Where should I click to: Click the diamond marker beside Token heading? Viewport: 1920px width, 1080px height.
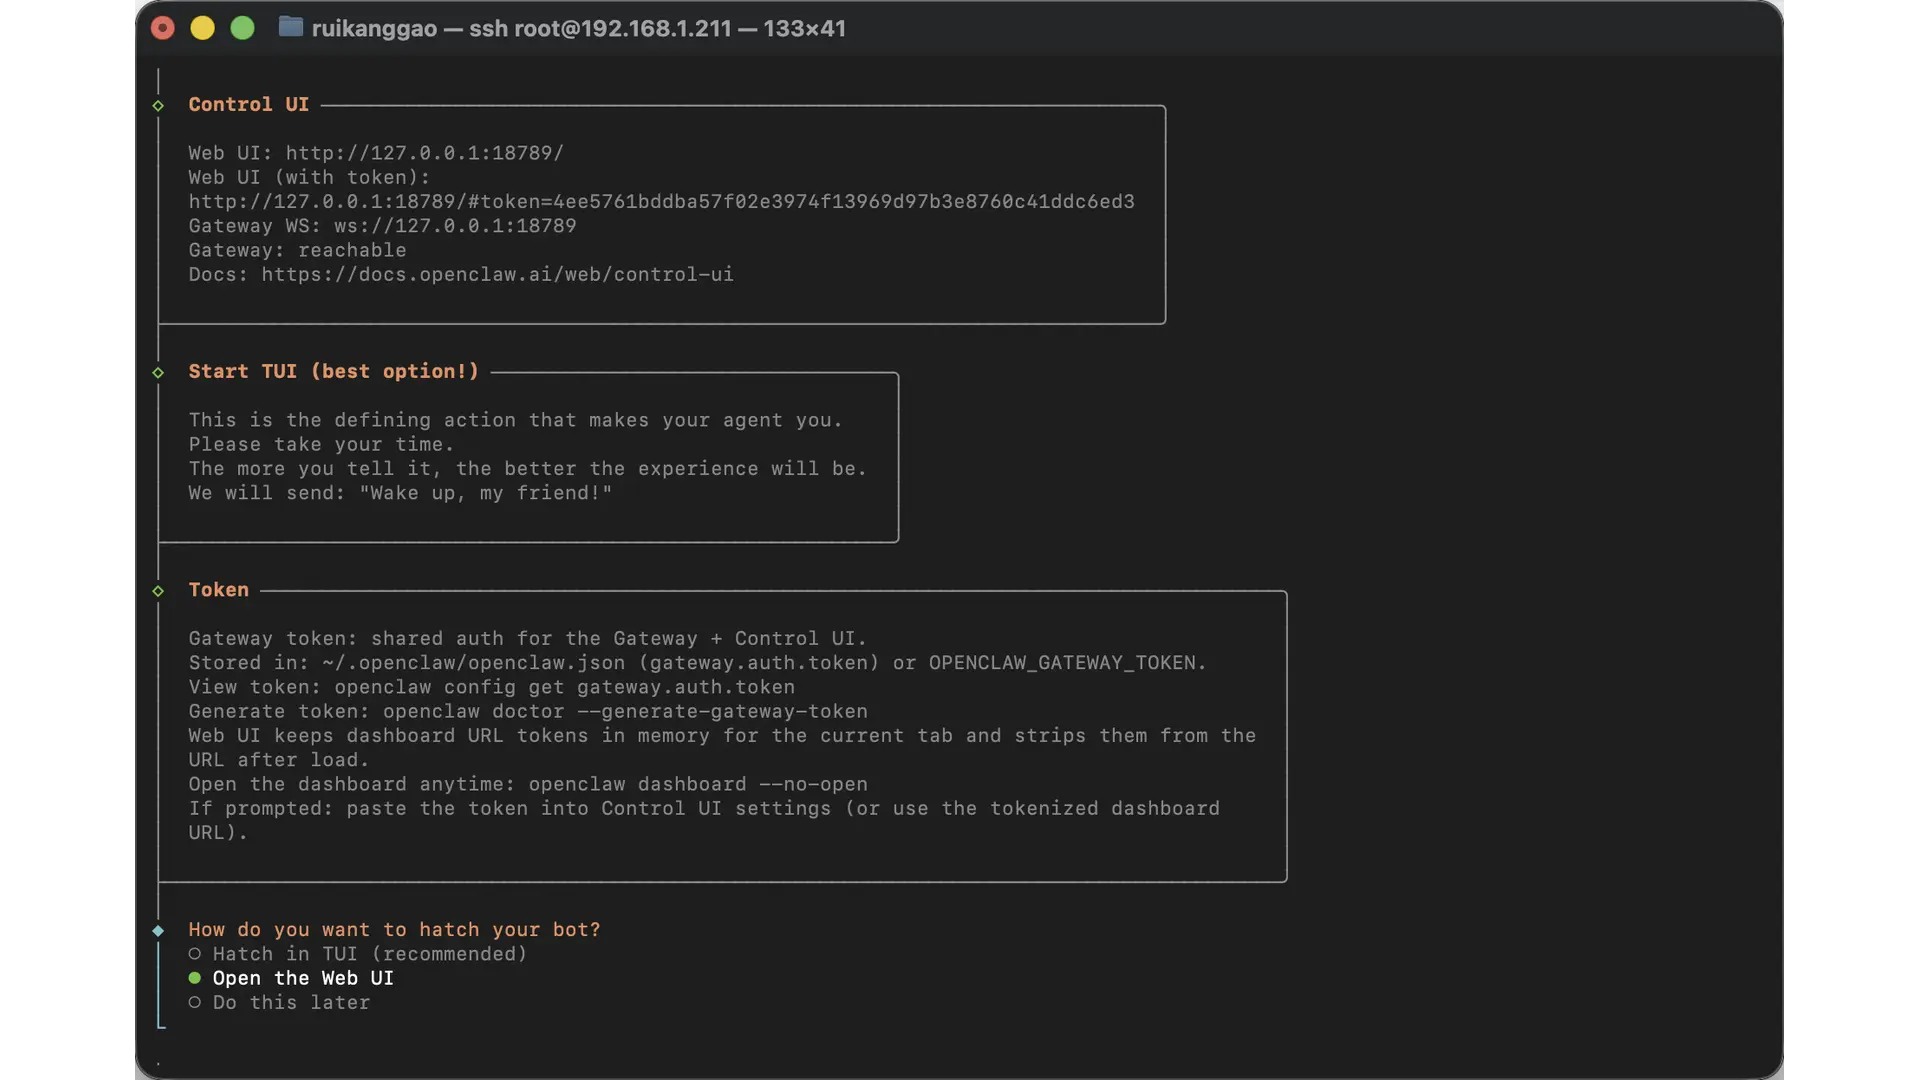point(158,592)
